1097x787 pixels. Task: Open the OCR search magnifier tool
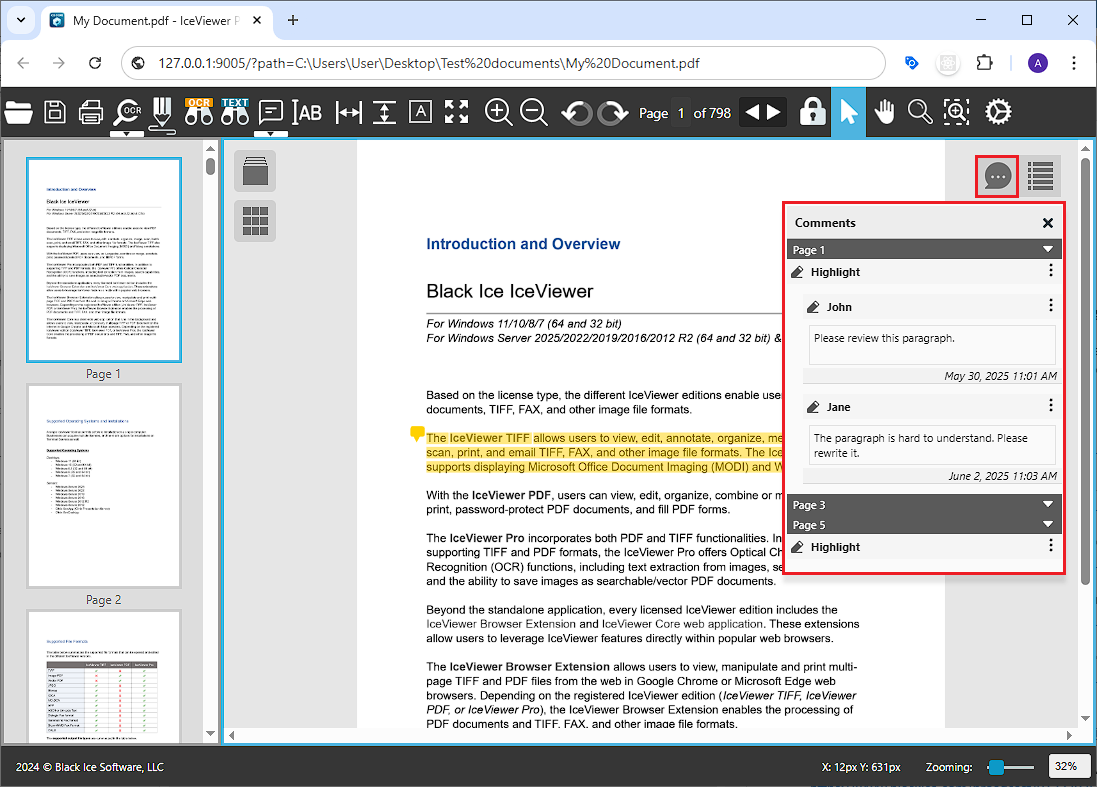tap(128, 112)
